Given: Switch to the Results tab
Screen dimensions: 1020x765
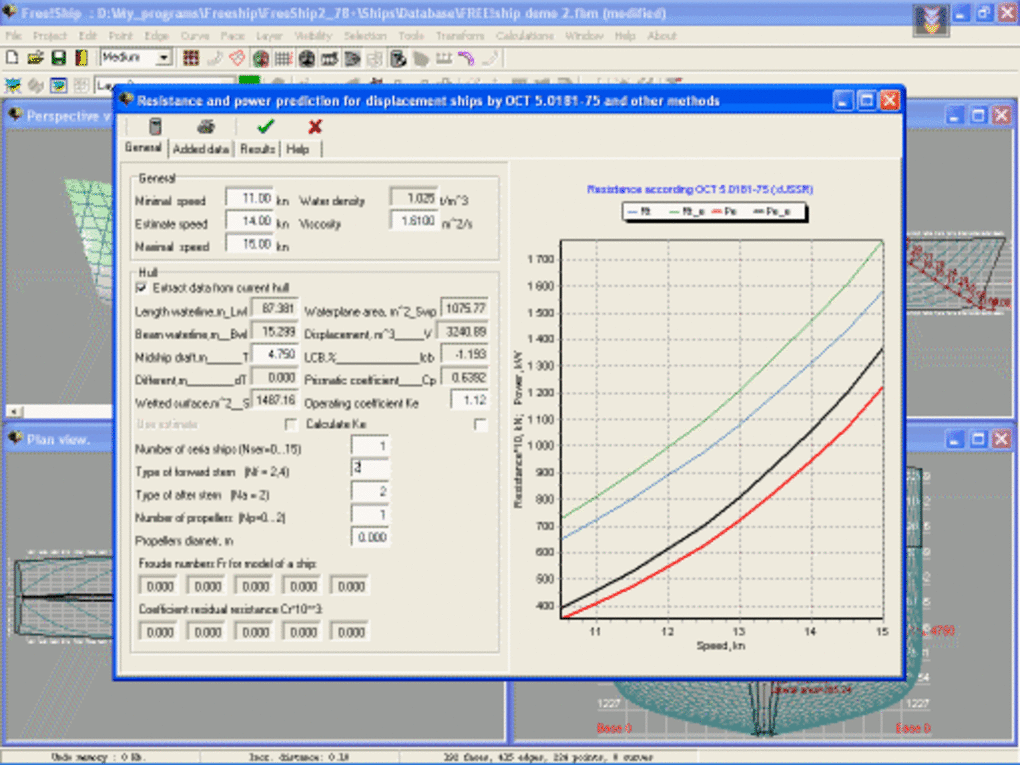Looking at the screenshot, I should tap(257, 149).
